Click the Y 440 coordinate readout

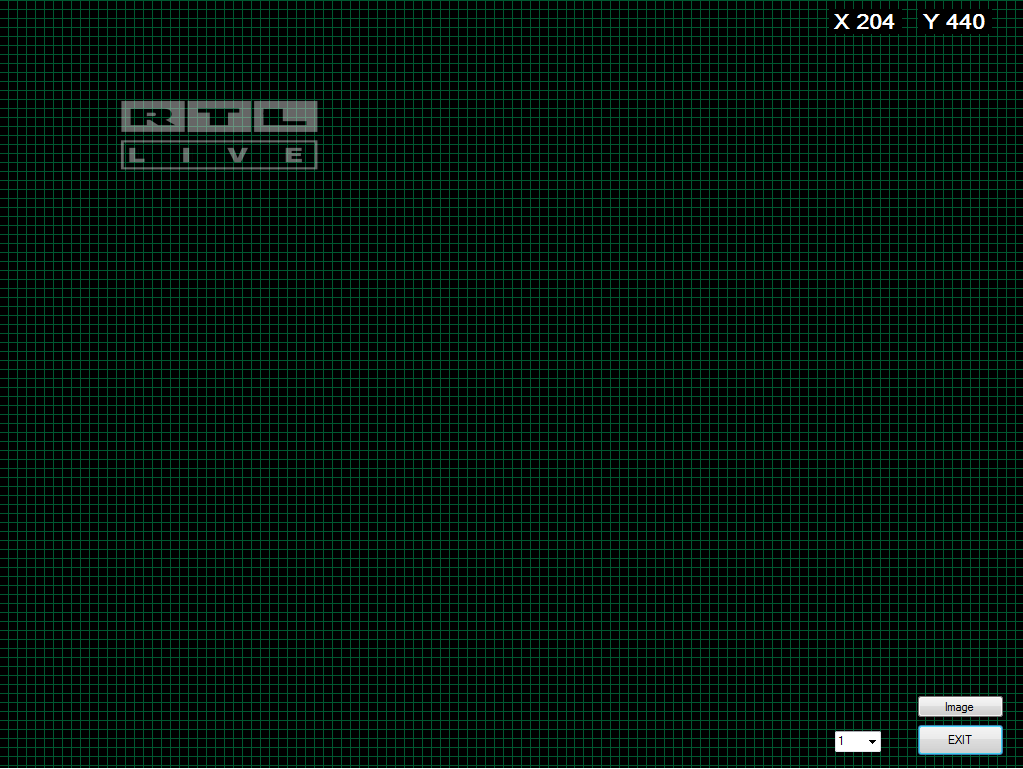[954, 22]
